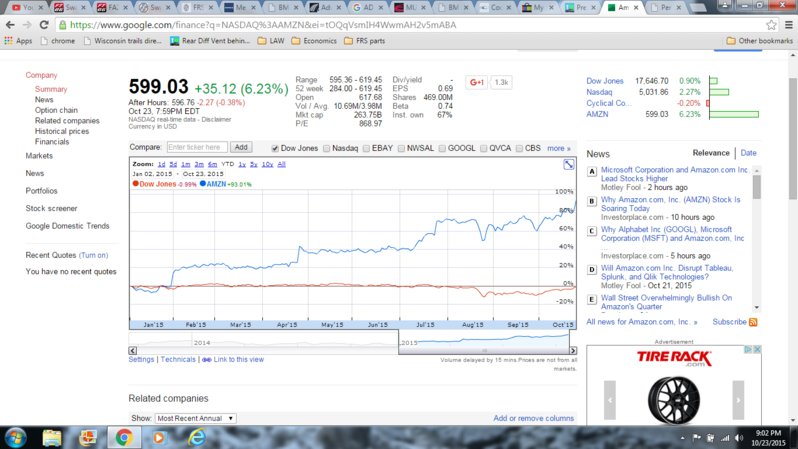Open the Windows Start menu
The width and height of the screenshot is (798, 449).
click(x=15, y=438)
